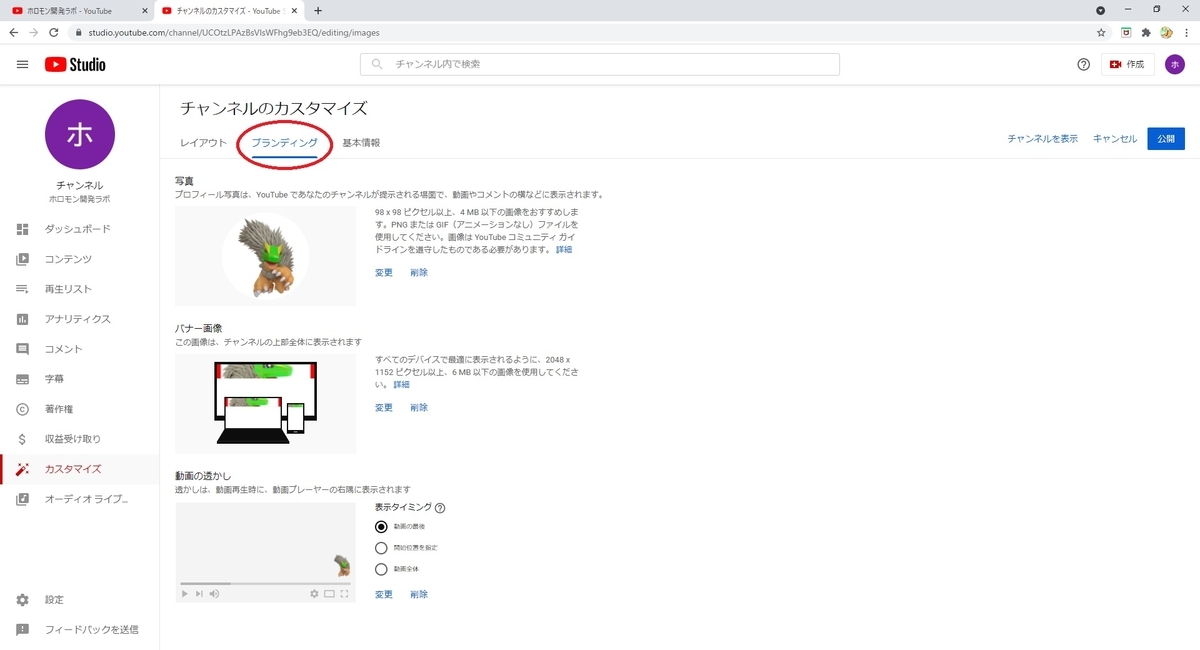Click 変更 under profile photo section
Image resolution: width=1200 pixels, height=650 pixels.
pyautogui.click(x=384, y=273)
